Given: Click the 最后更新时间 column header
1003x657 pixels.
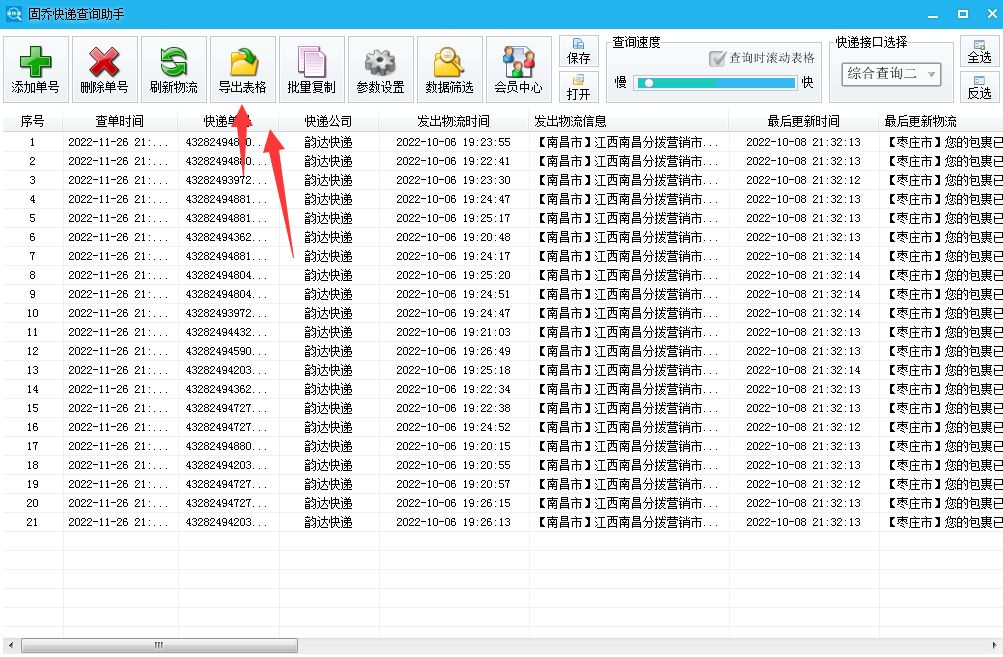Looking at the screenshot, I should click(806, 122).
